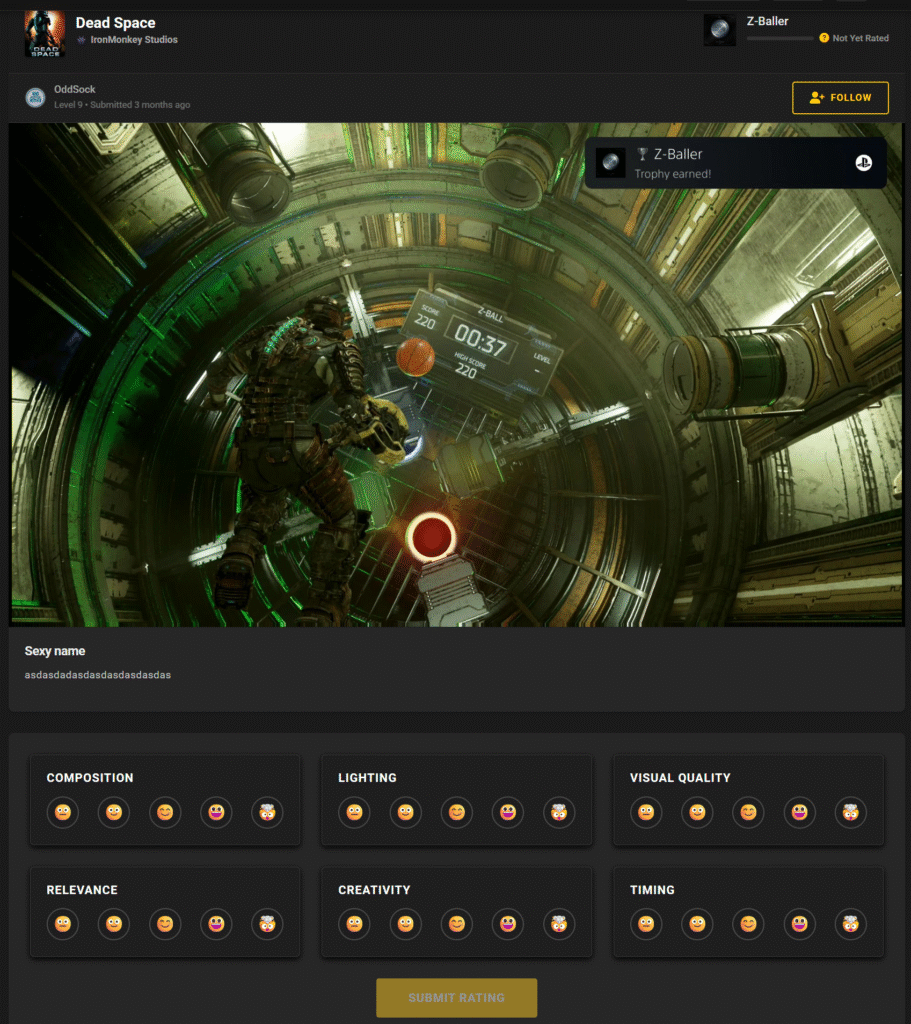
Task: Click the Z-Baller trophy icon in header
Action: point(720,30)
